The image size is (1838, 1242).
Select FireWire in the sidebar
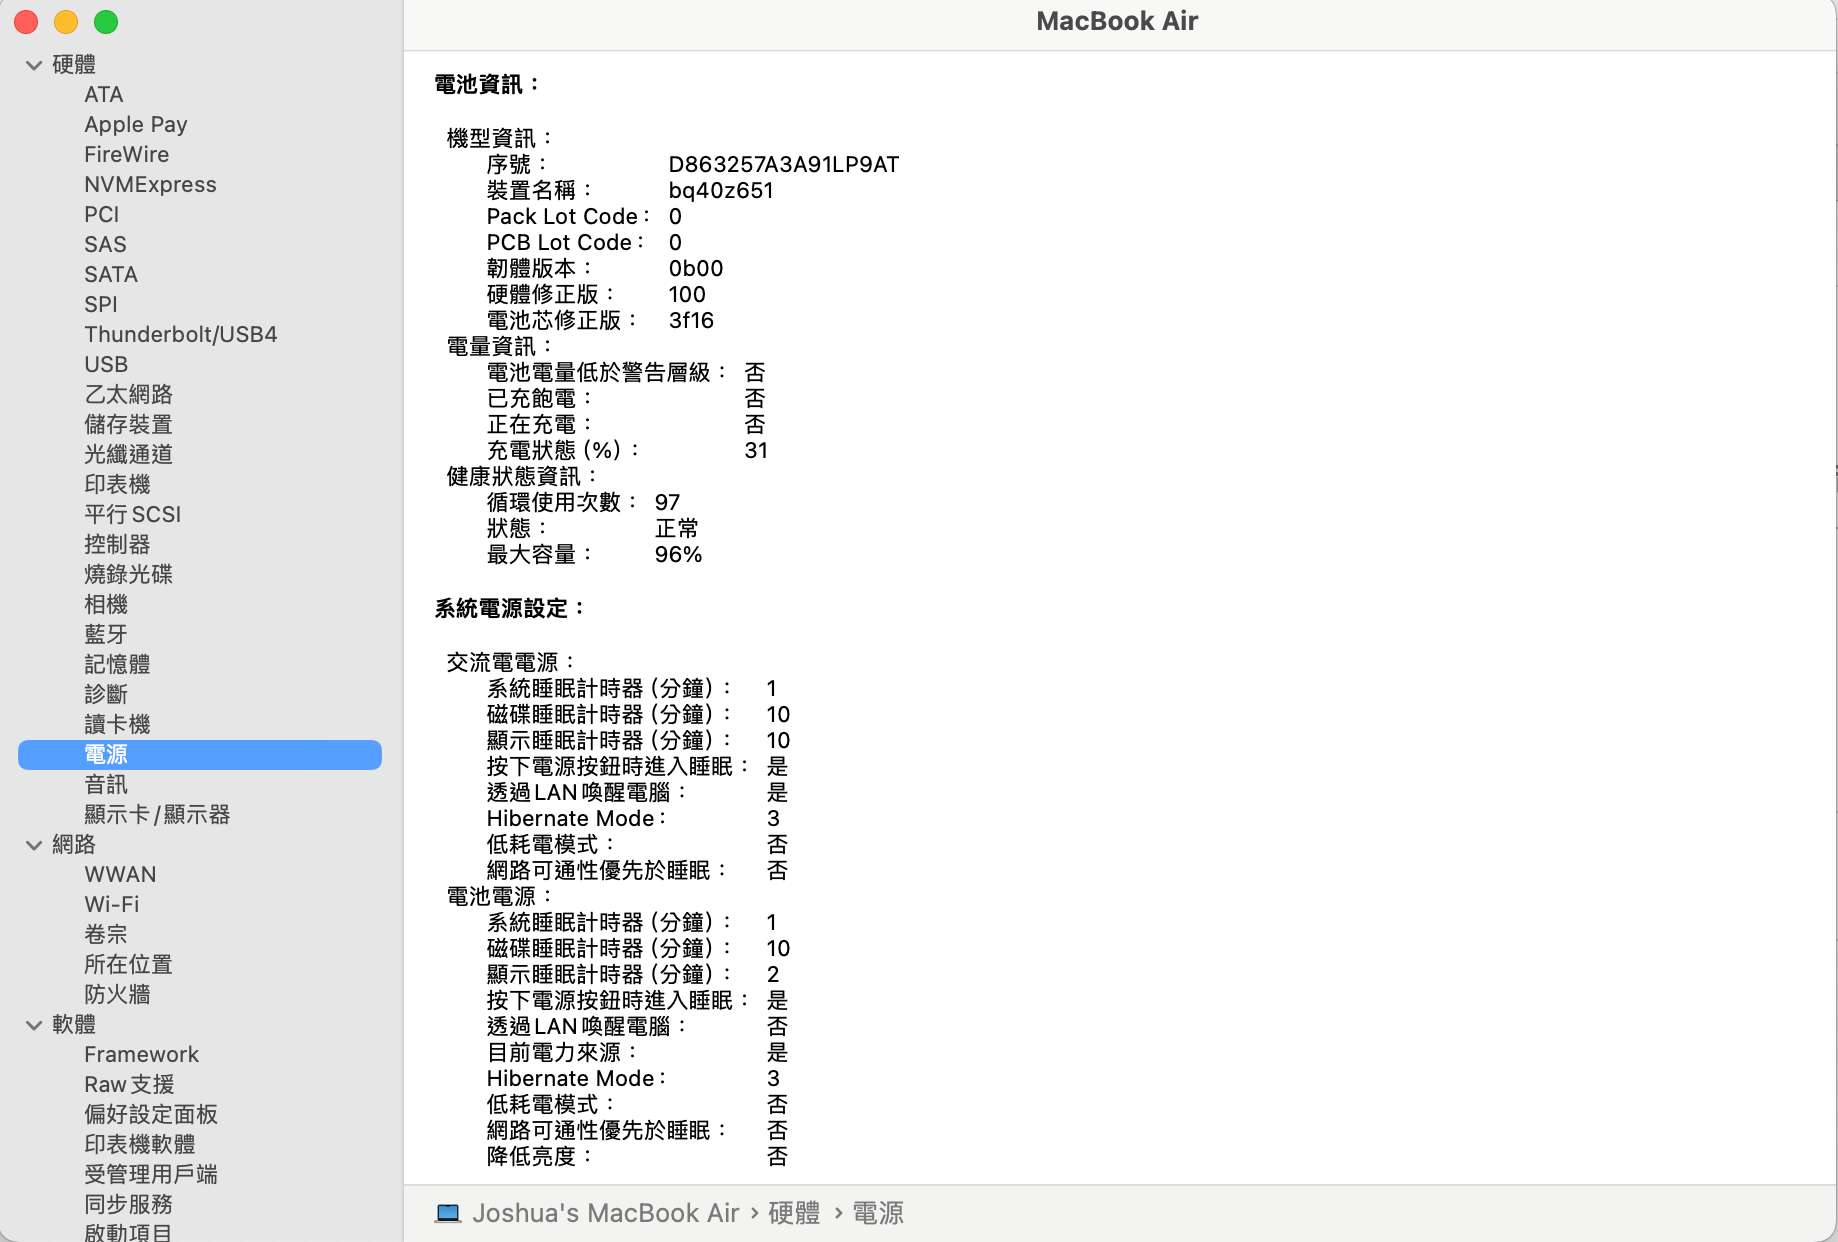click(x=127, y=155)
